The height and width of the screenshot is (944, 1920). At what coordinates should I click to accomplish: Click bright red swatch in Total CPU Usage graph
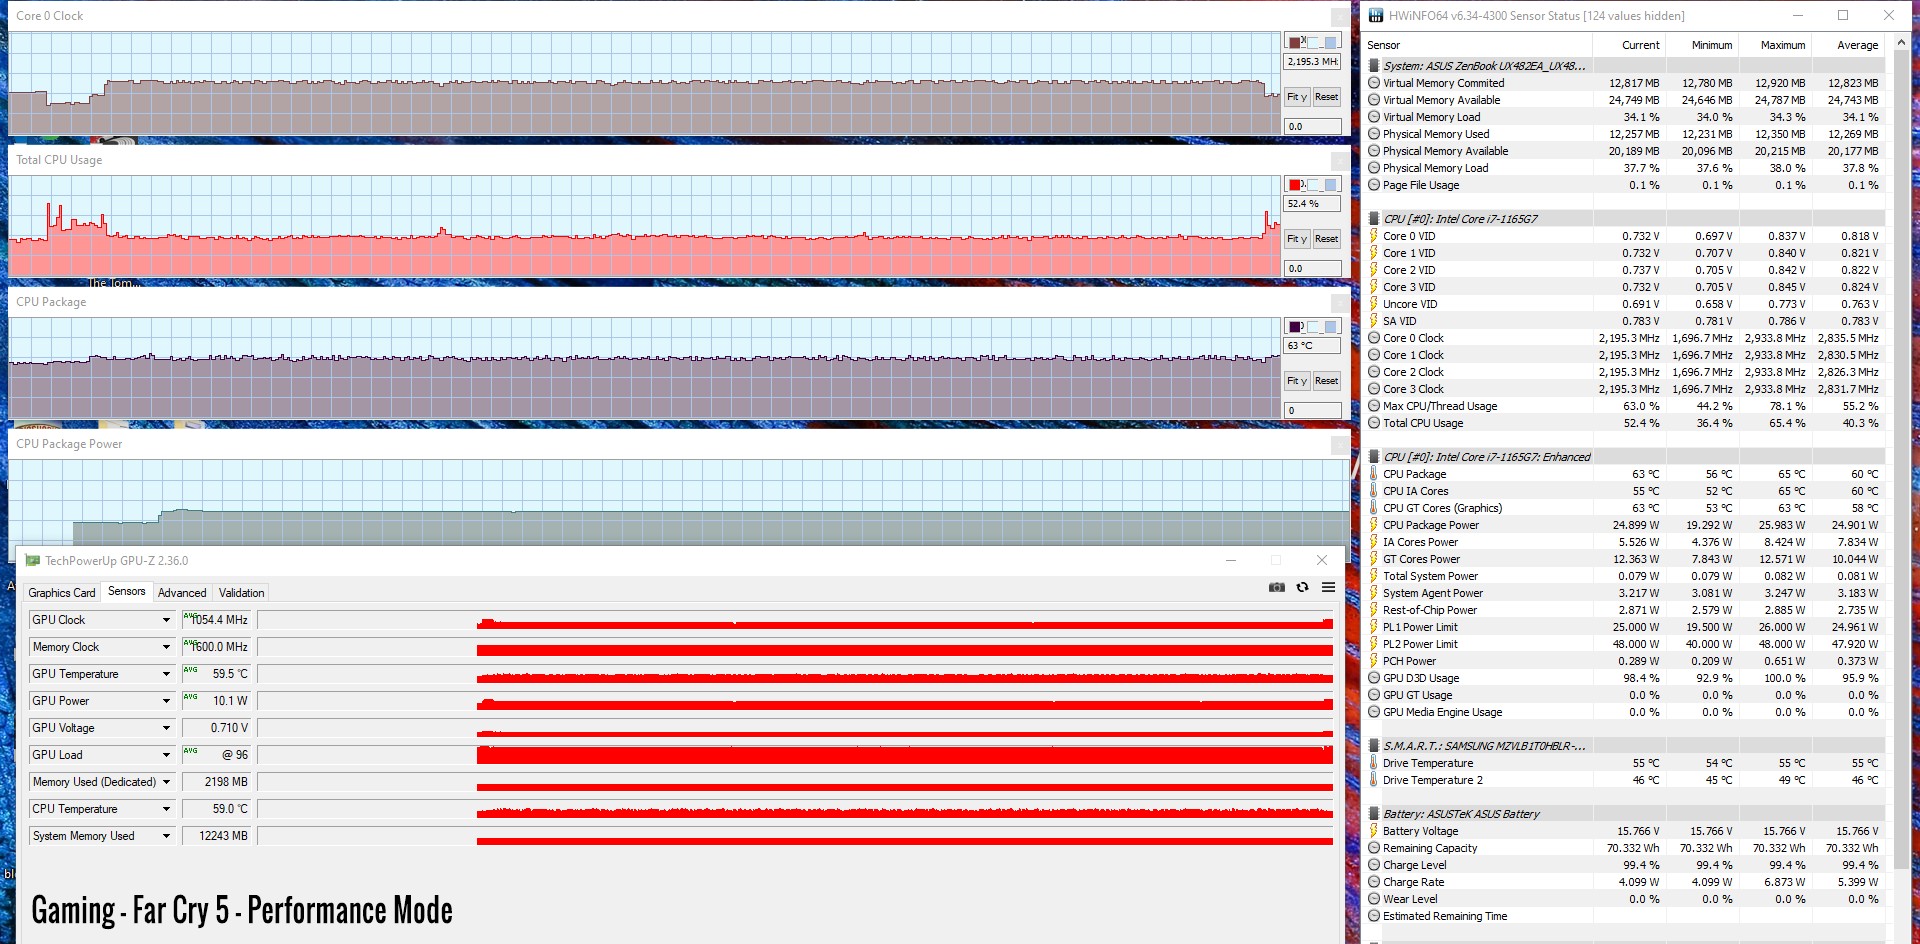(x=1294, y=185)
